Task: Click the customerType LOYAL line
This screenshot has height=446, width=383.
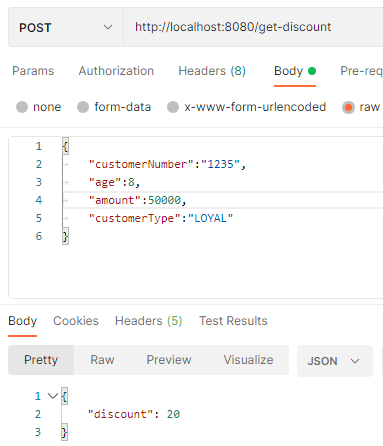Action: pyautogui.click(x=161, y=218)
